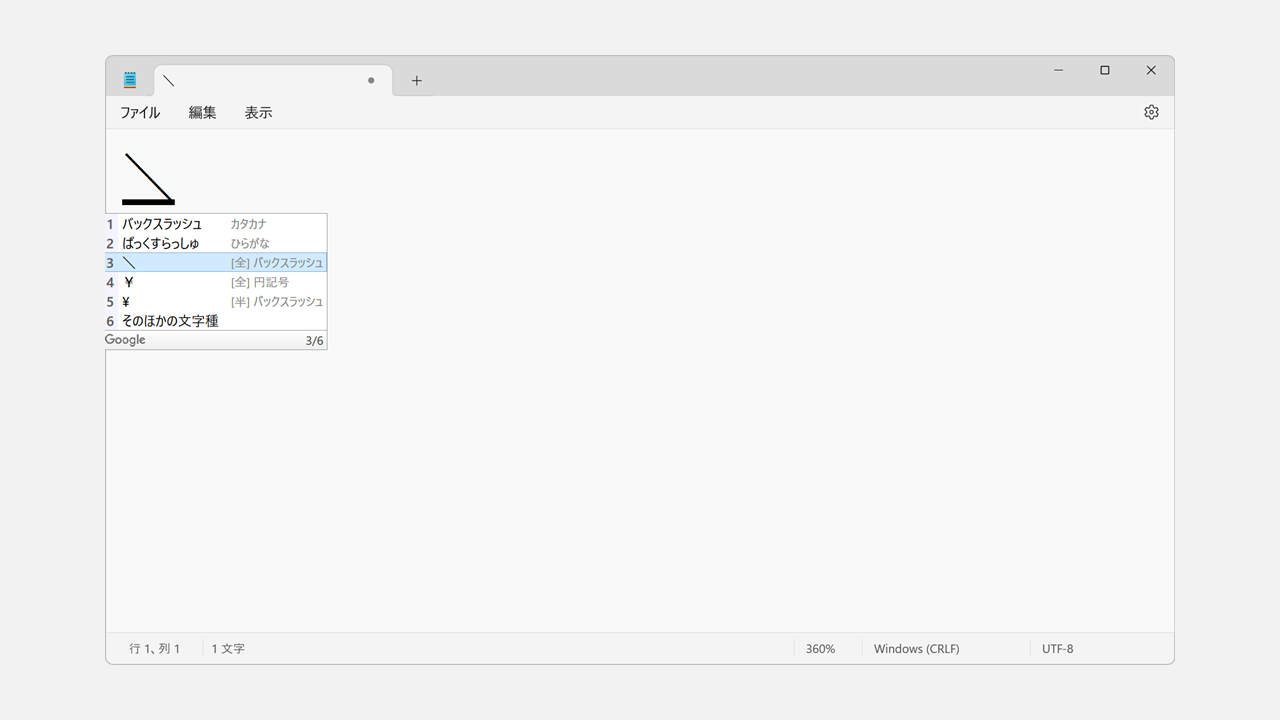Open a new tab with the plus button
The image size is (1280, 720).
(x=417, y=81)
